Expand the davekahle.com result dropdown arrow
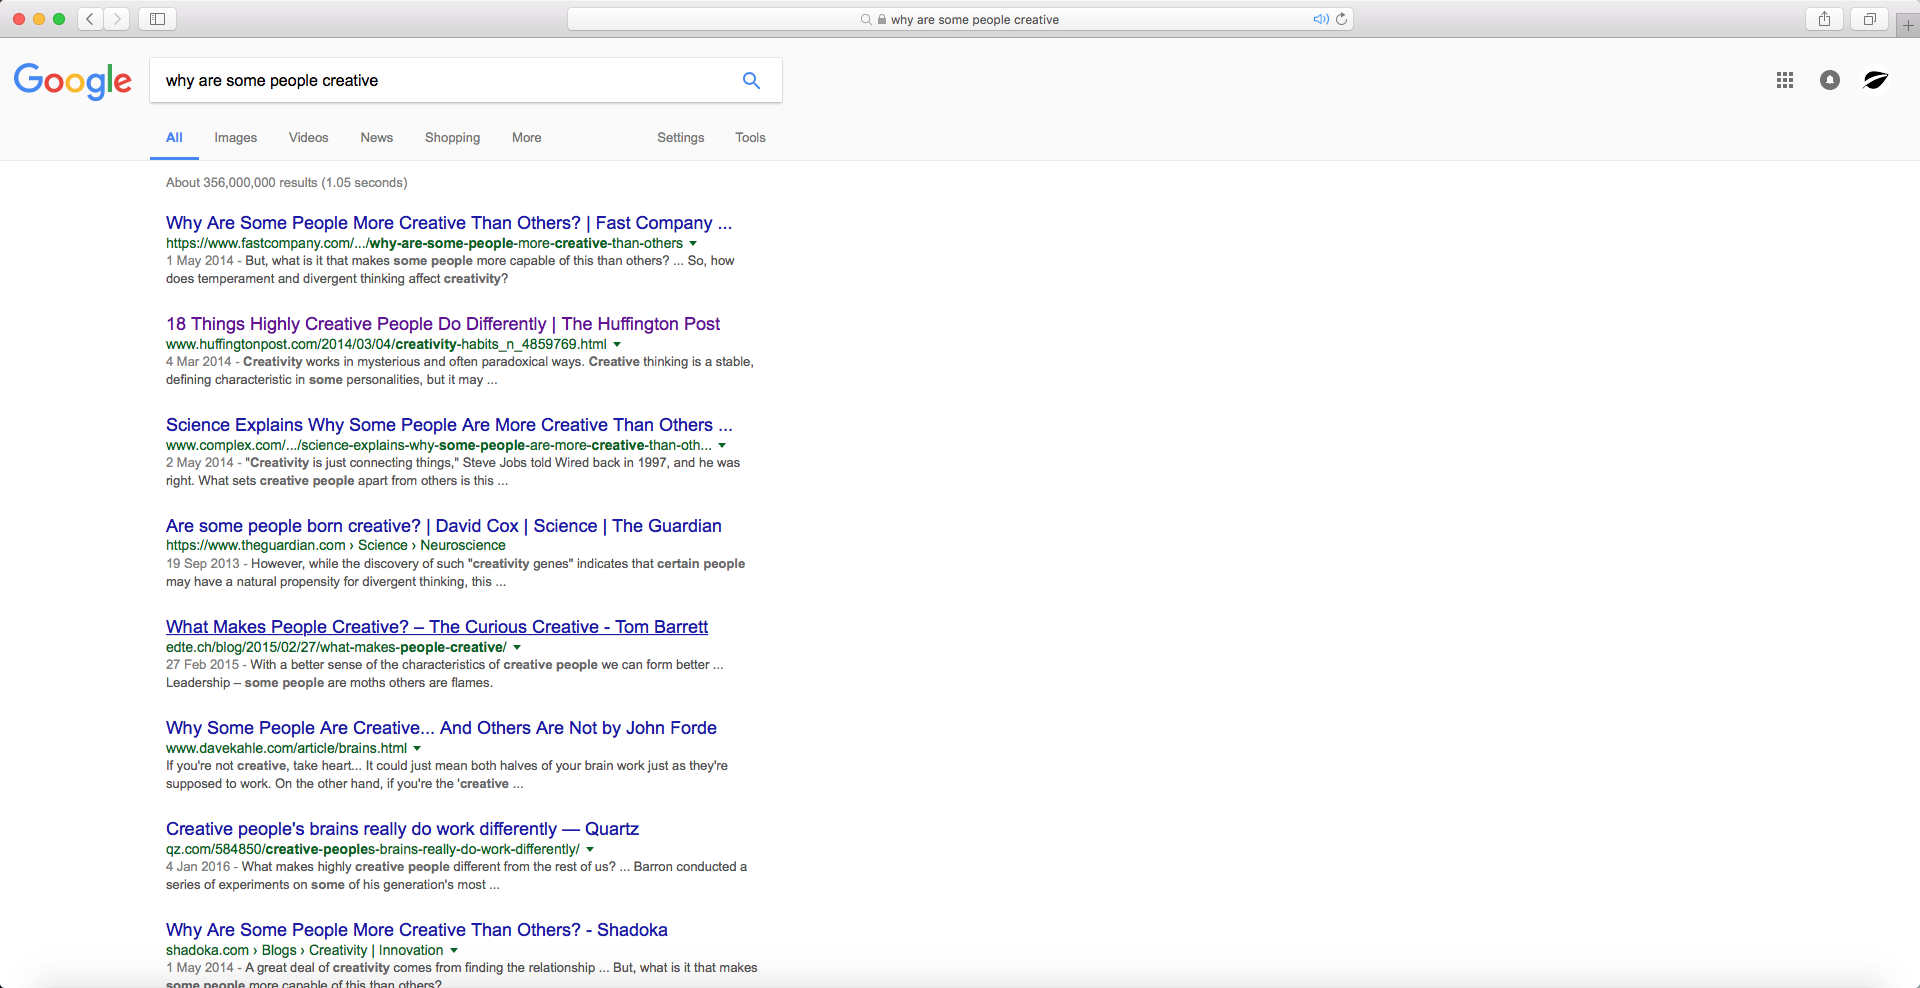The height and width of the screenshot is (988, 1920). [x=417, y=749]
